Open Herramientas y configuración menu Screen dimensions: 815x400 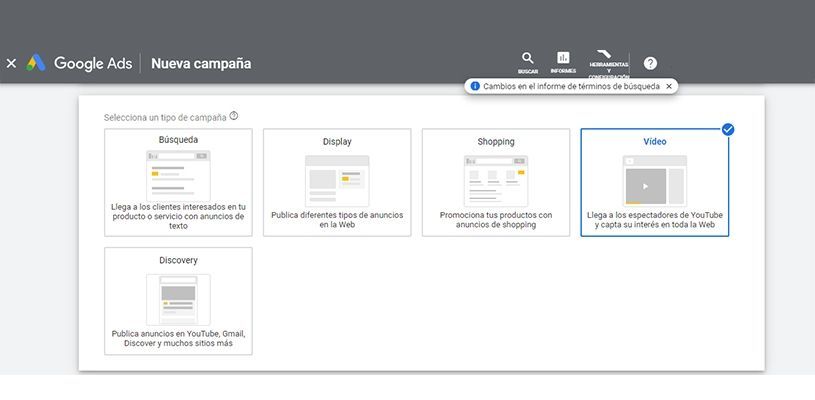click(x=609, y=64)
